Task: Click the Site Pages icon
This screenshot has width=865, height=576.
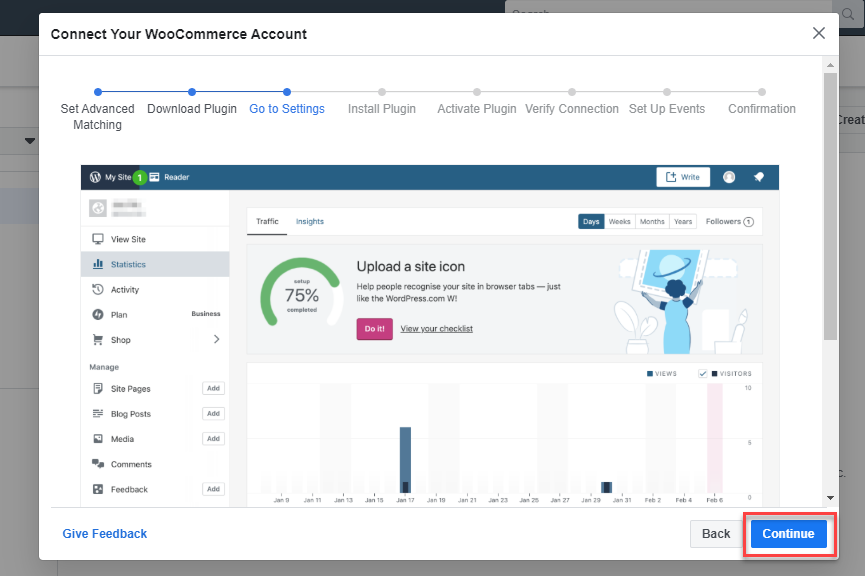Action: [98, 388]
